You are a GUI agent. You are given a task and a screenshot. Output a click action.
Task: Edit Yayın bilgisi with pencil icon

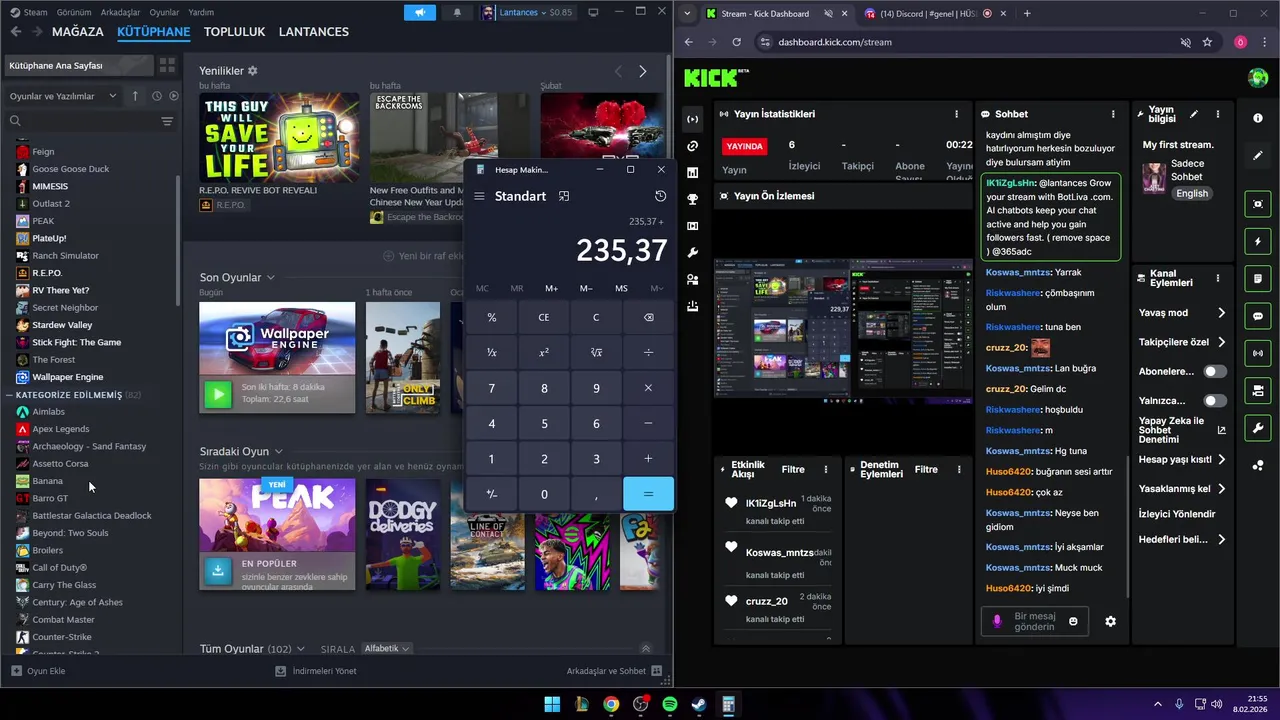[1193, 114]
